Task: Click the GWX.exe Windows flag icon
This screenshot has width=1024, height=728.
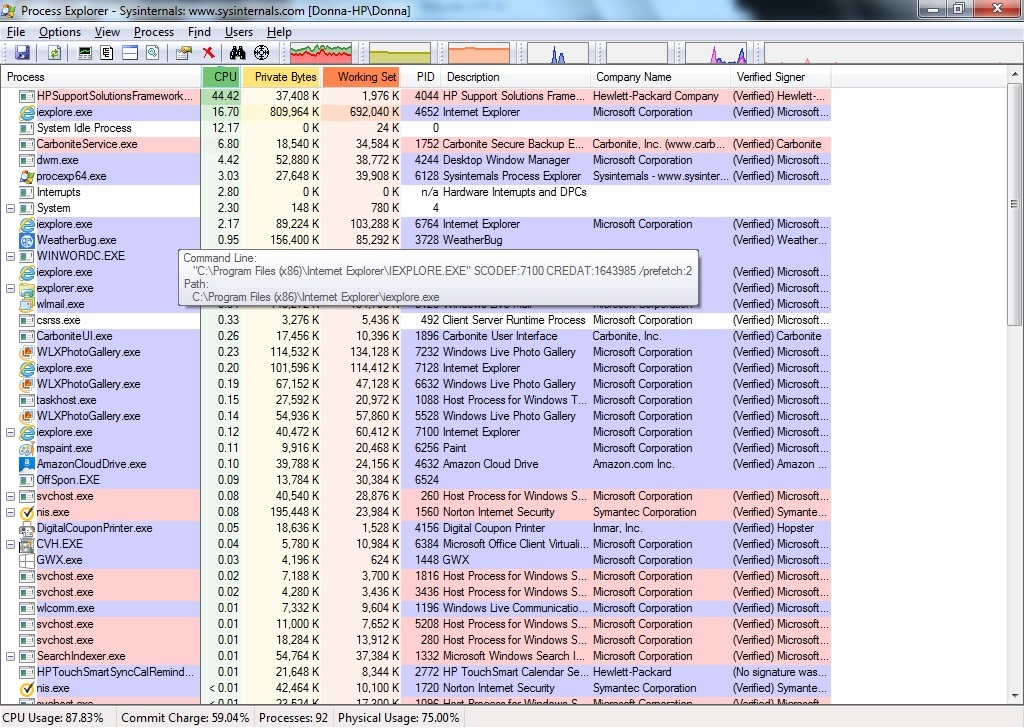Action: [27, 560]
